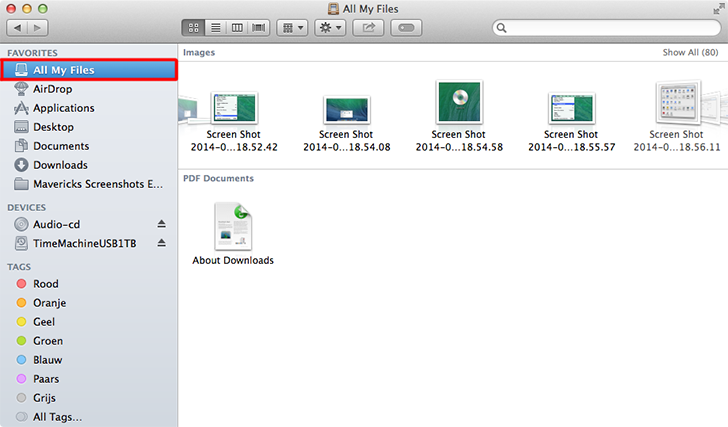
Task: Zoom the window with the green button
Action: 43,9
